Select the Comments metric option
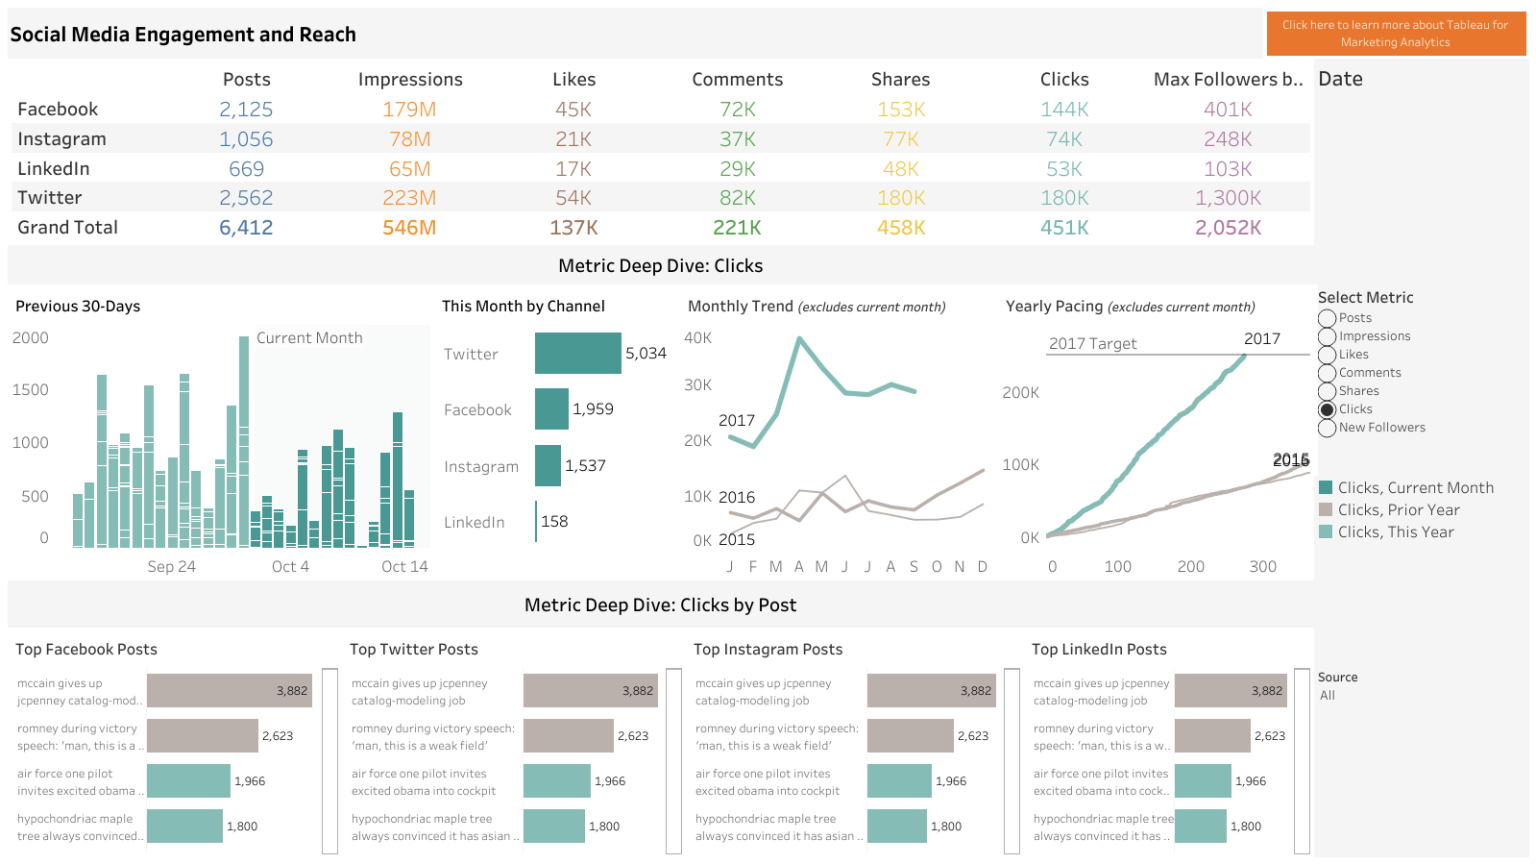1536x864 pixels. pyautogui.click(x=1330, y=372)
